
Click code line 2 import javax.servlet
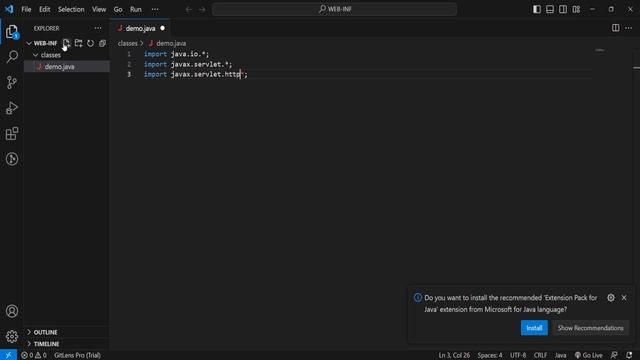pyautogui.click(x=188, y=64)
